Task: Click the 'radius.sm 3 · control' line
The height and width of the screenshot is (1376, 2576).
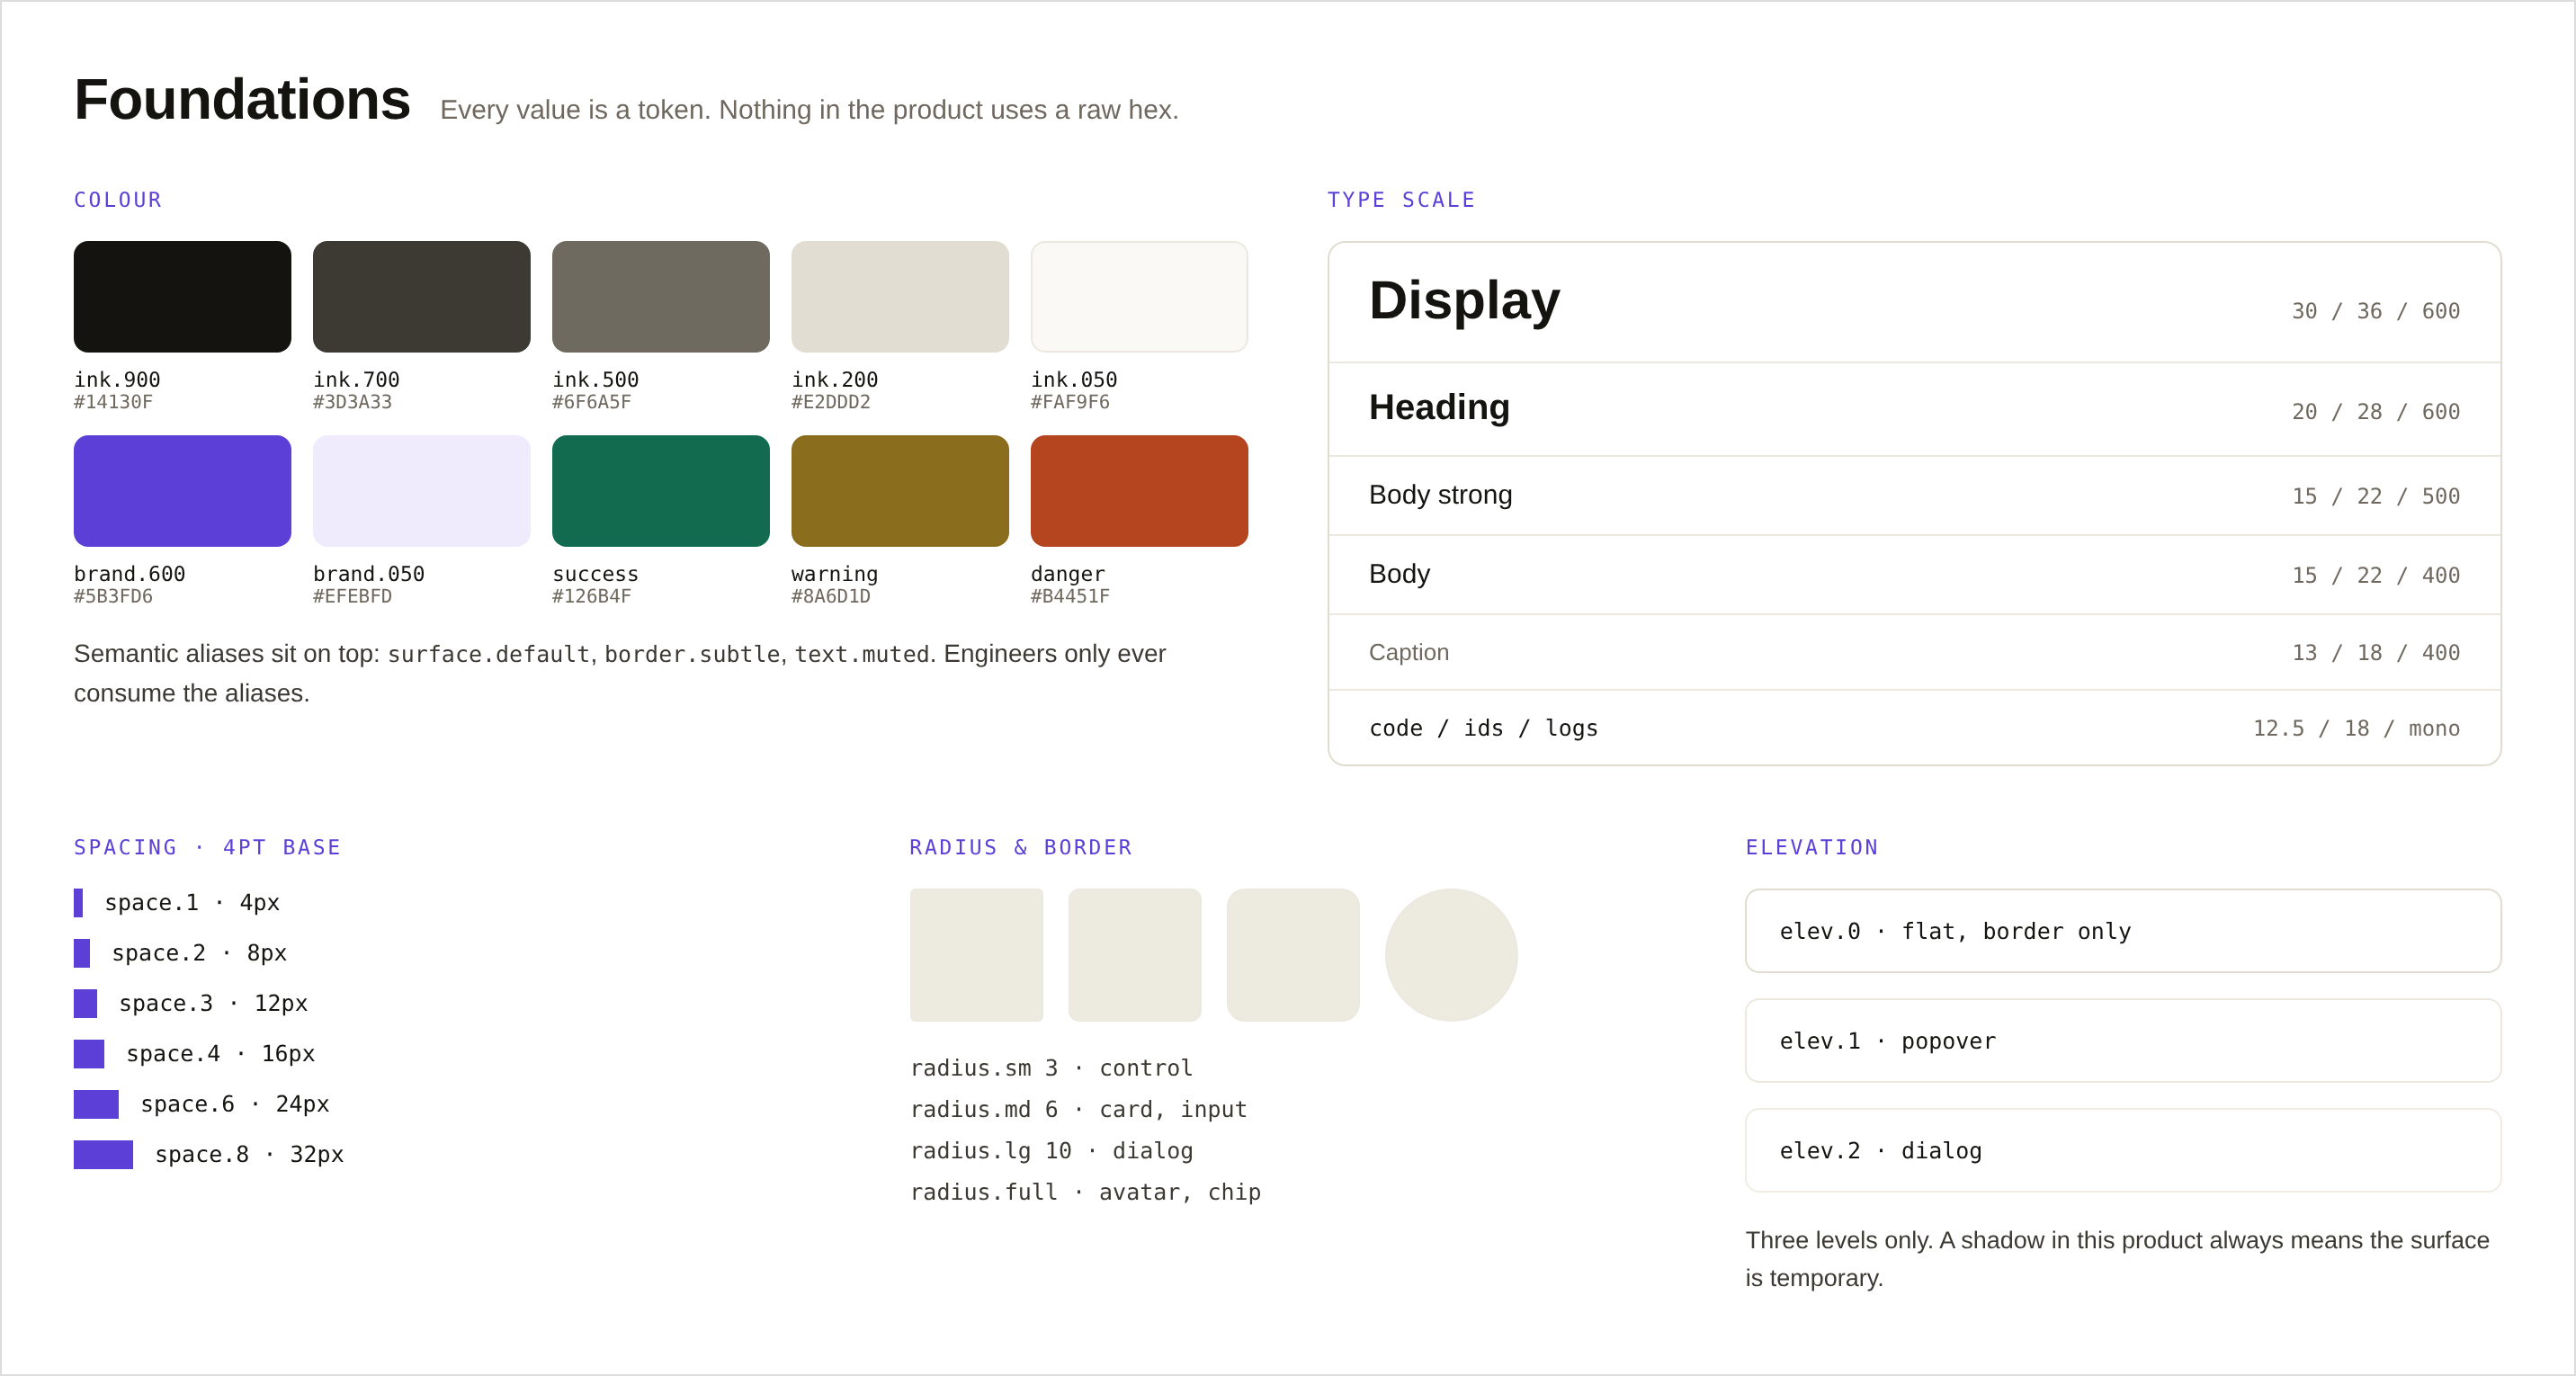Action: (x=1051, y=1068)
